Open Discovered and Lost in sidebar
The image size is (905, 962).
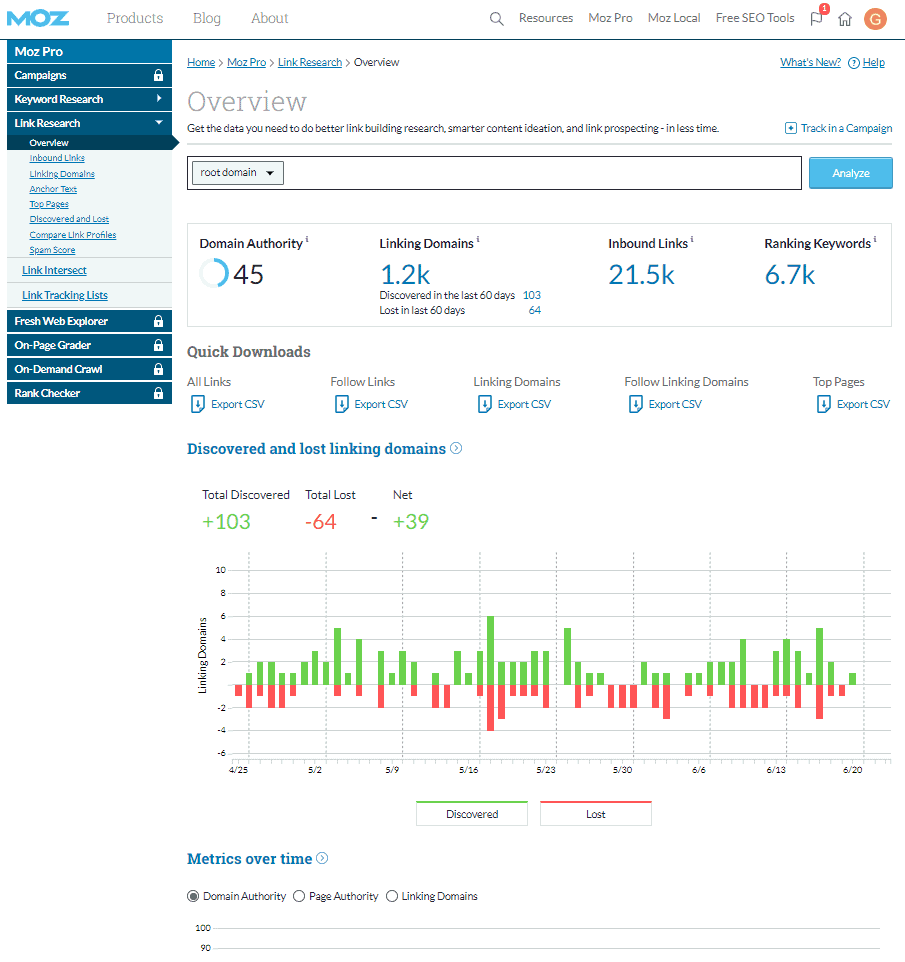69,219
